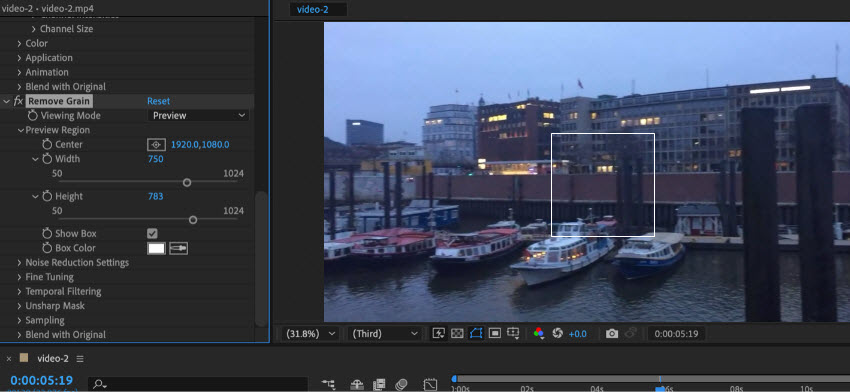Expand Blend with Original under Sampling
Viewport: 850px width, 392px height.
[20, 335]
